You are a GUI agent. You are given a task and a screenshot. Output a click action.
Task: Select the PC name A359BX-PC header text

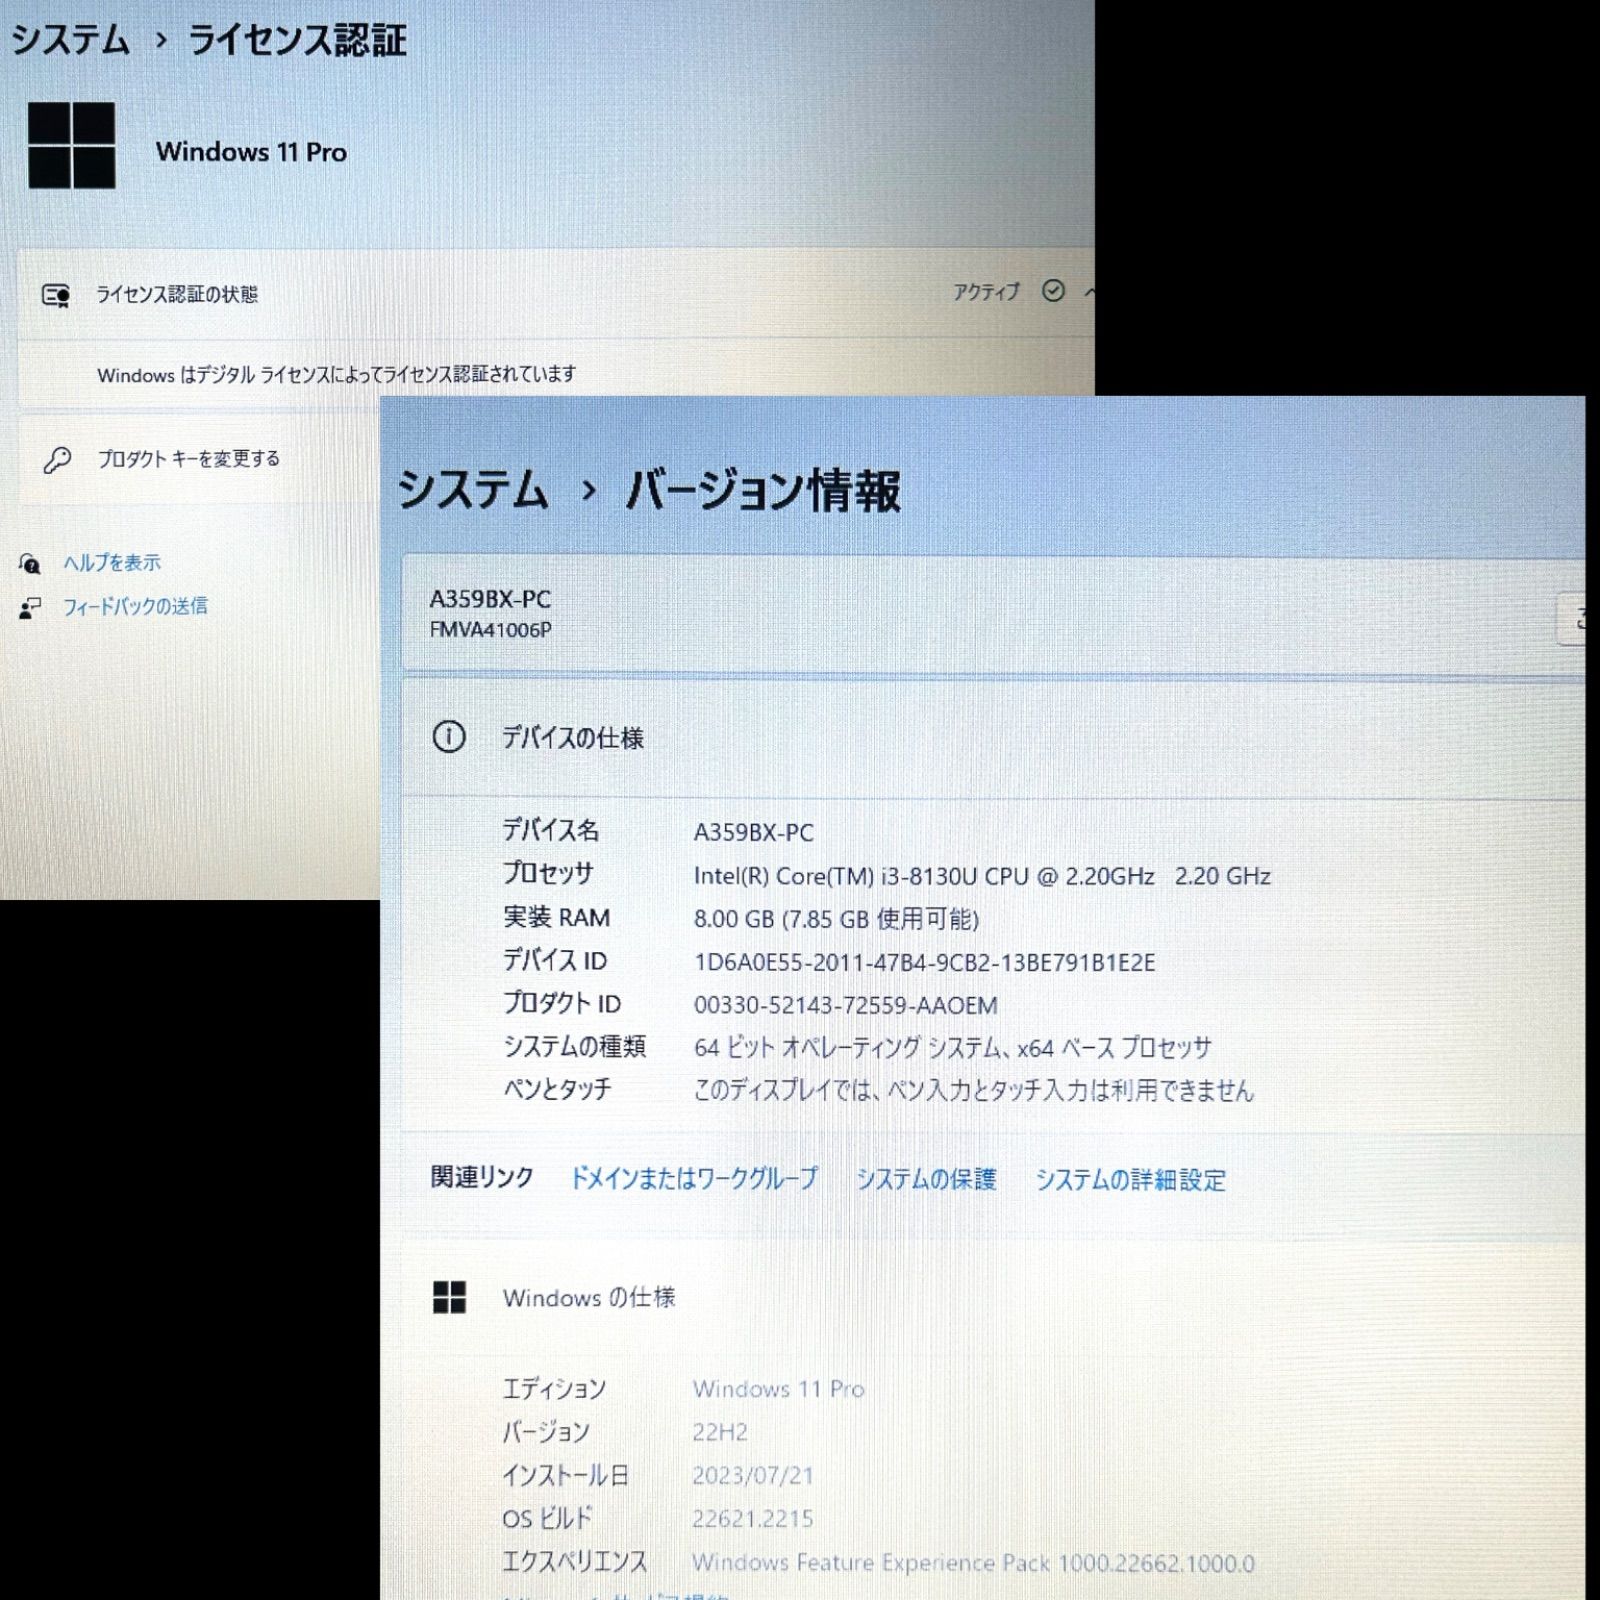(x=490, y=599)
